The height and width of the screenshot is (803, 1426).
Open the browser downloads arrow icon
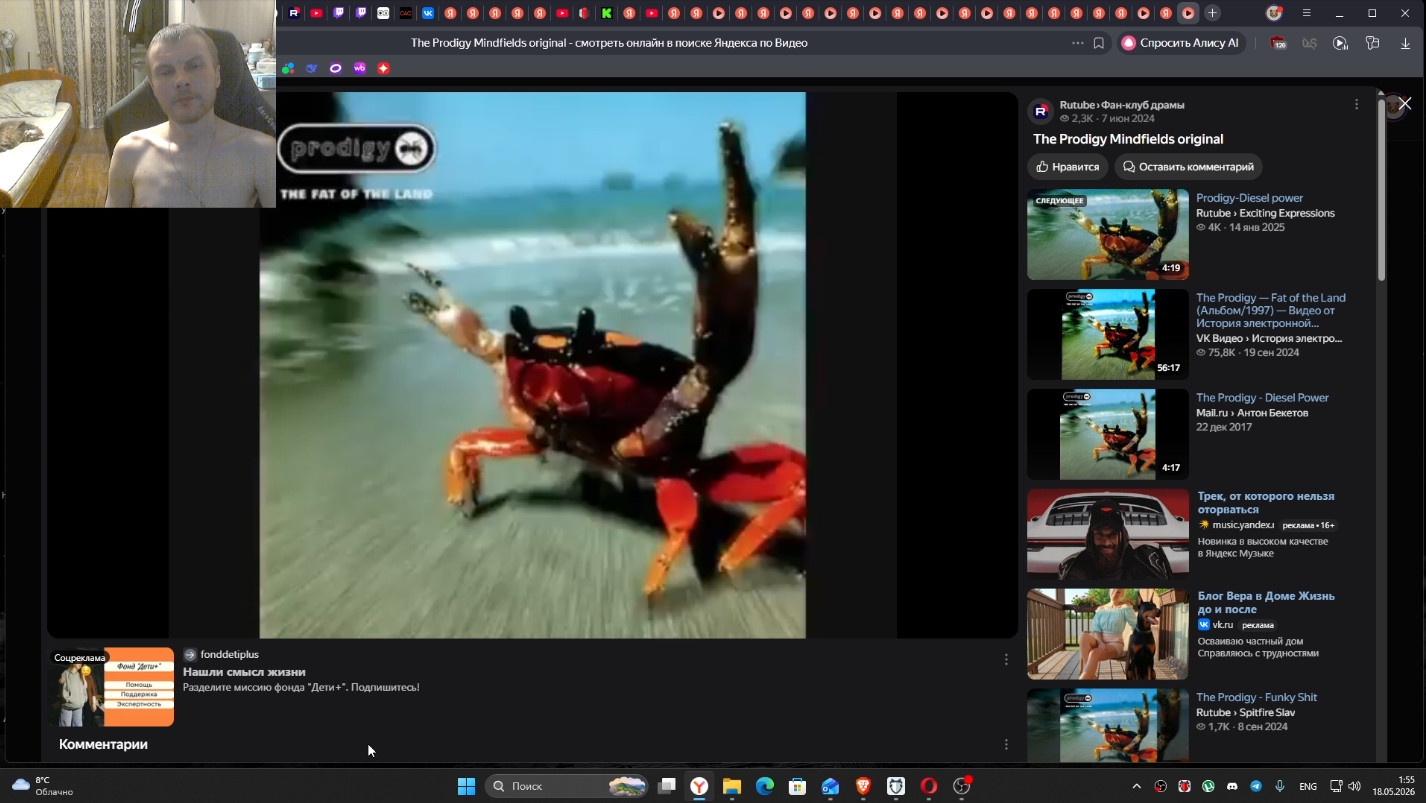tap(1405, 43)
